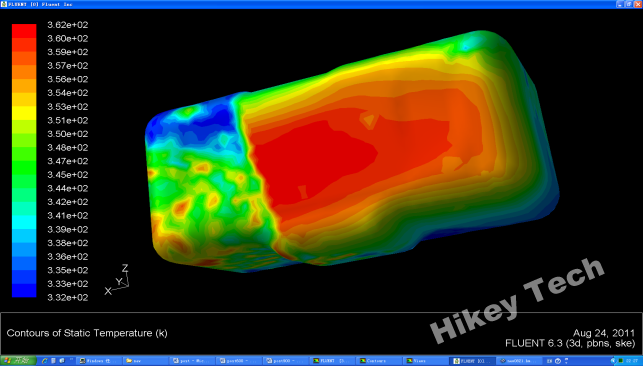Click the red 3.62e+02 legend color band
Viewport: 643px width, 366px height.
click(24, 31)
